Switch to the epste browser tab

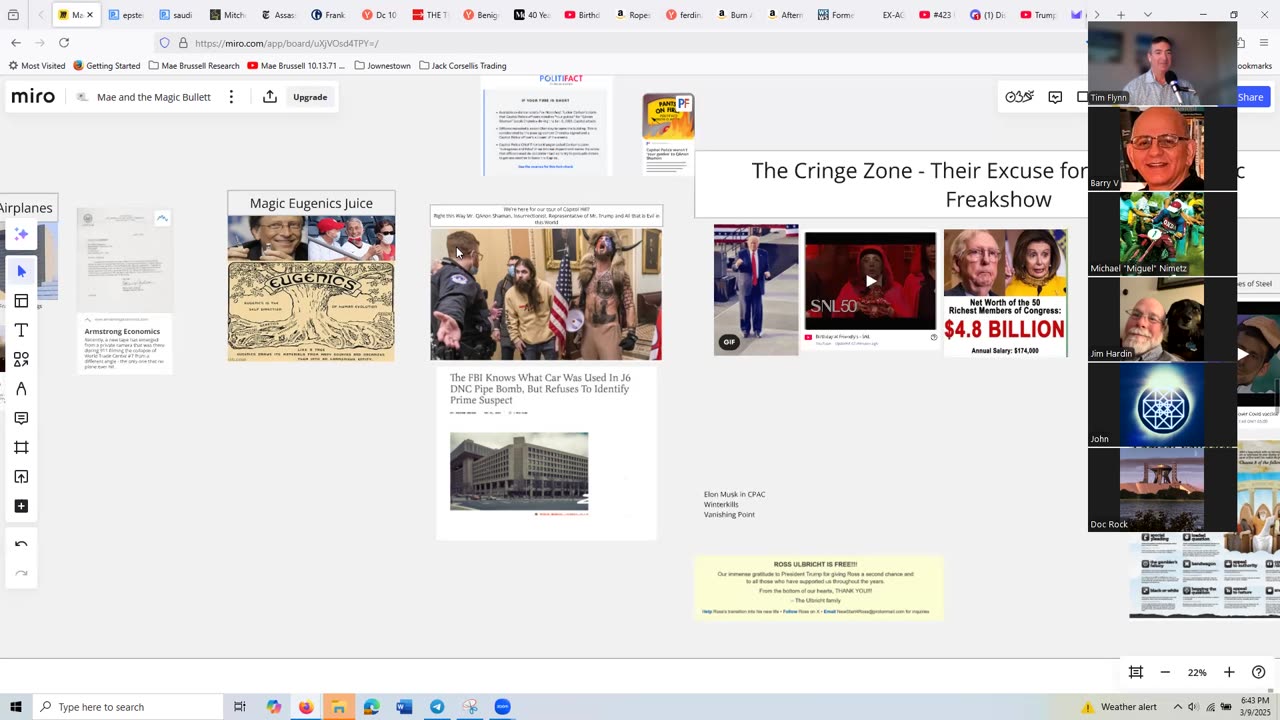126,15
